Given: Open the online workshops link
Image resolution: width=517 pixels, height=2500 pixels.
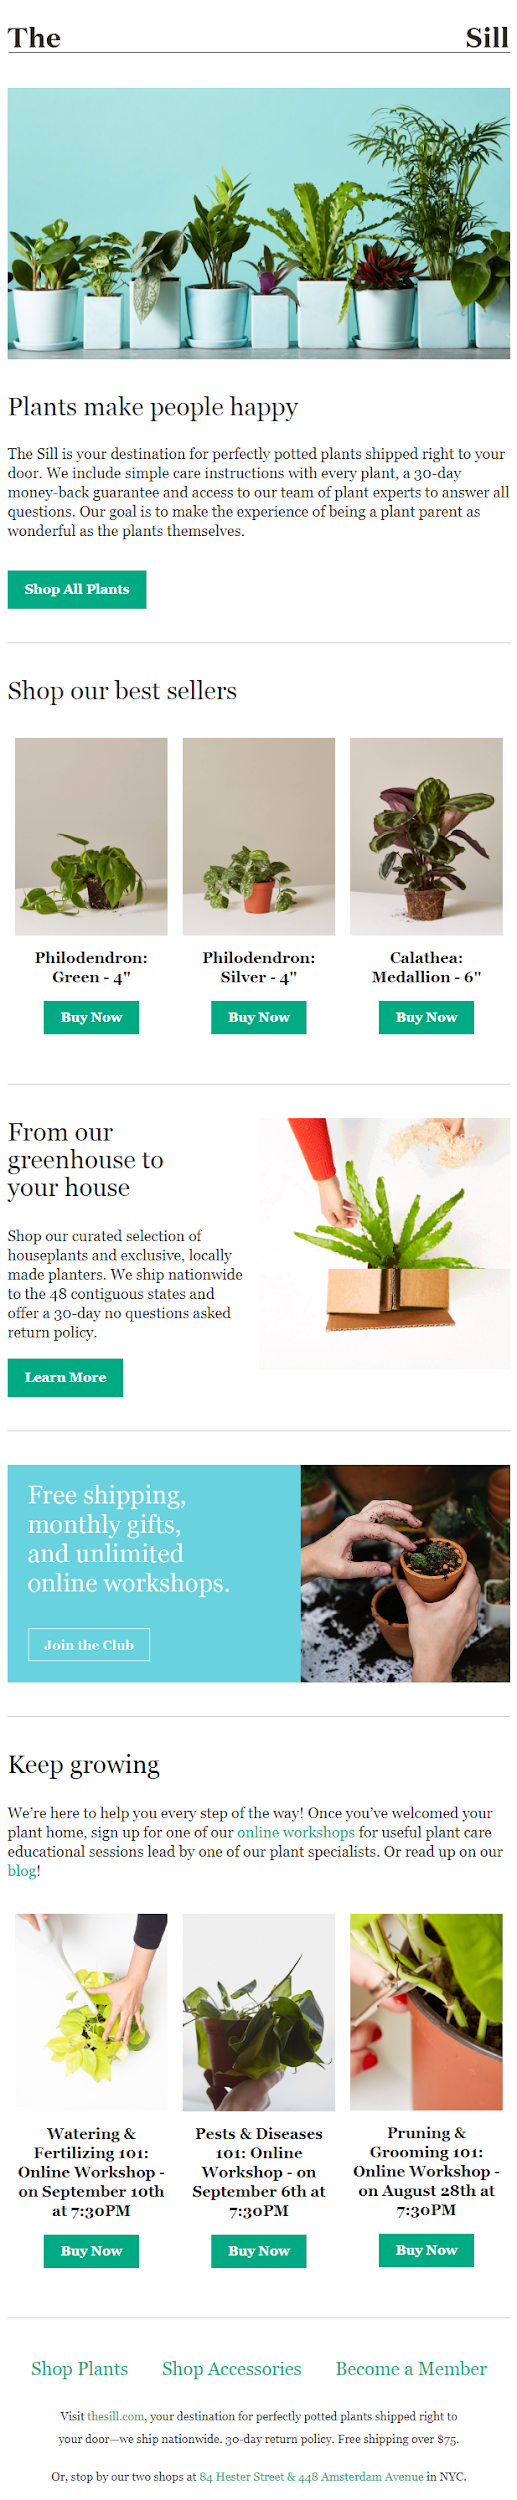Looking at the screenshot, I should pyautogui.click(x=296, y=1832).
